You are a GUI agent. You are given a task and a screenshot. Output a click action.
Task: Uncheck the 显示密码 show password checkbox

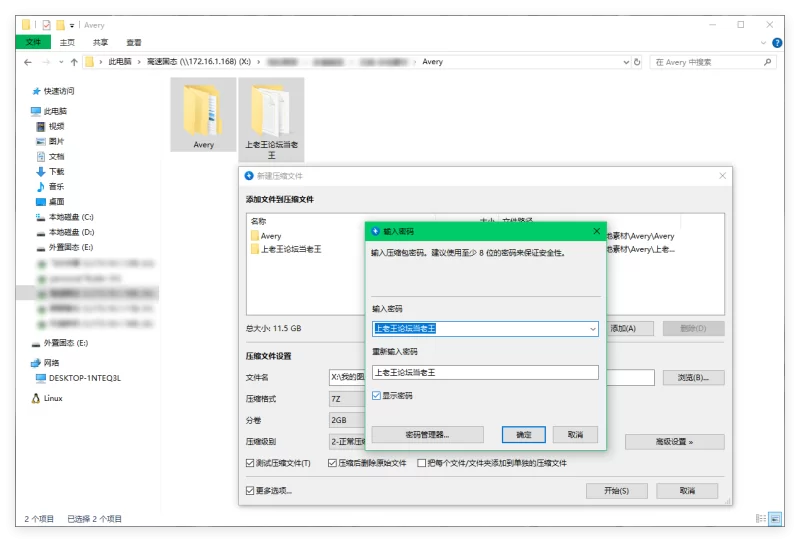click(x=377, y=396)
